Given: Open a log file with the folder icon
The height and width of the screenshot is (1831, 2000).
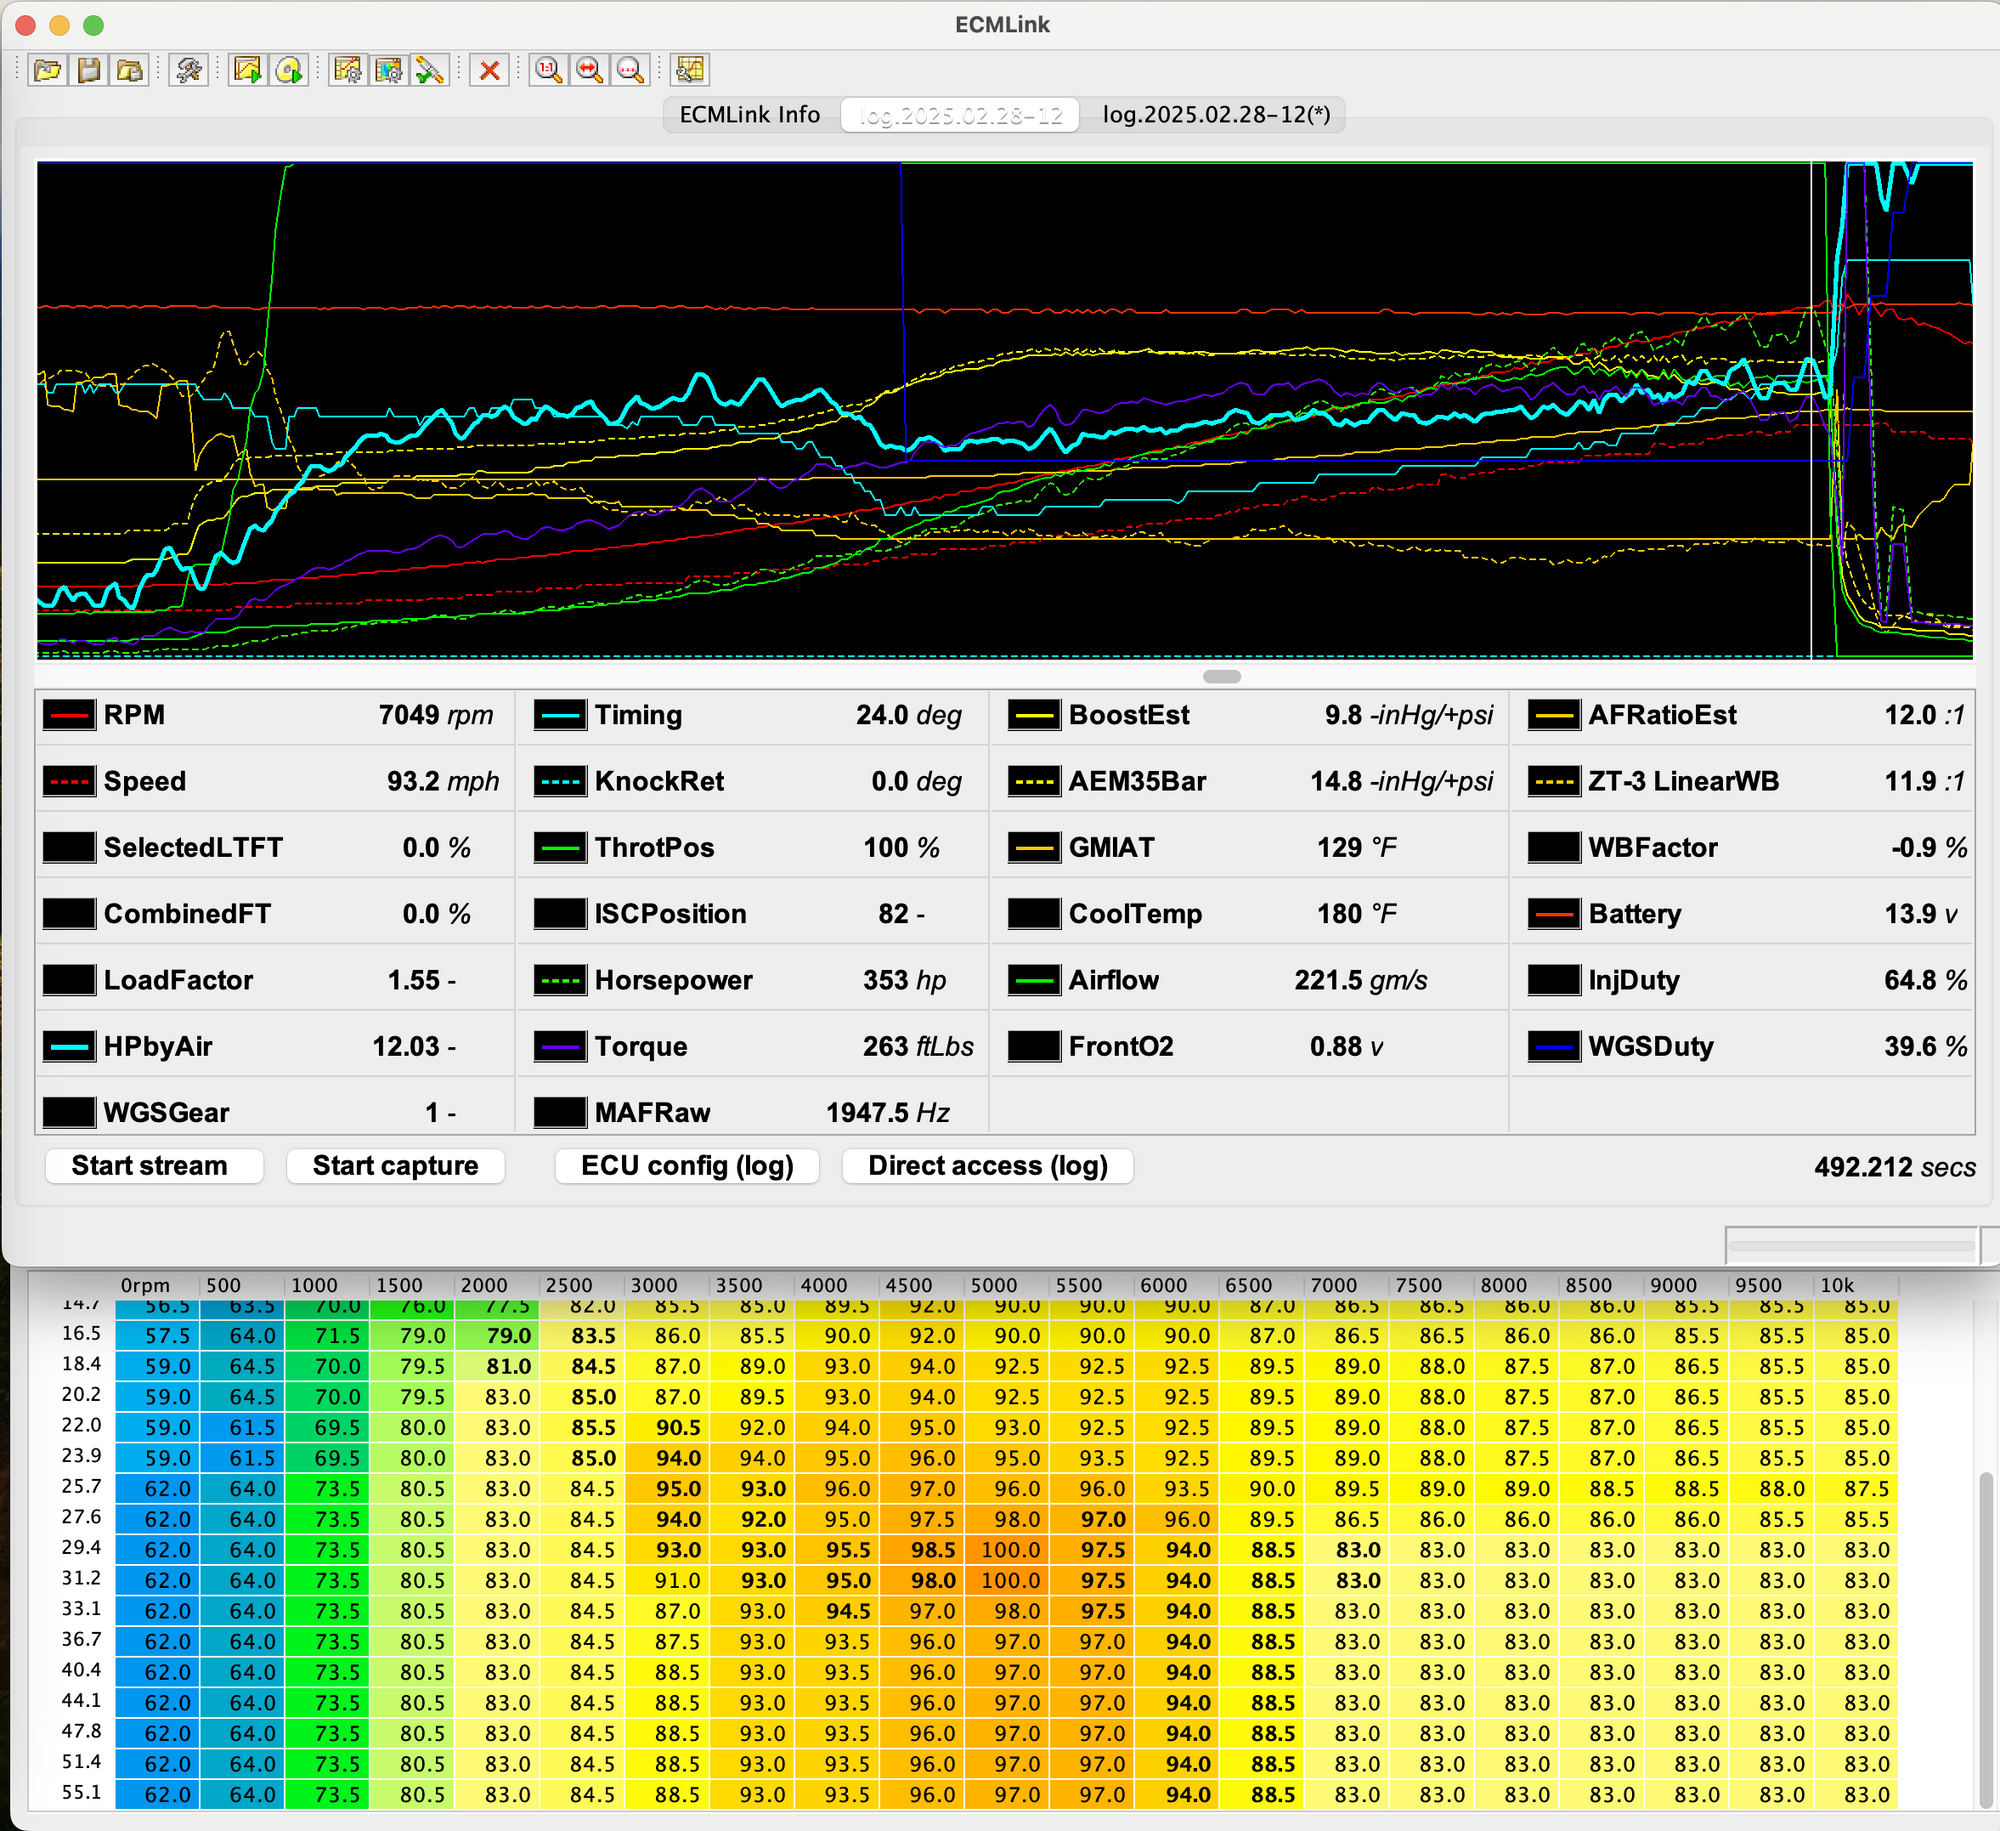Looking at the screenshot, I should tap(48, 70).
